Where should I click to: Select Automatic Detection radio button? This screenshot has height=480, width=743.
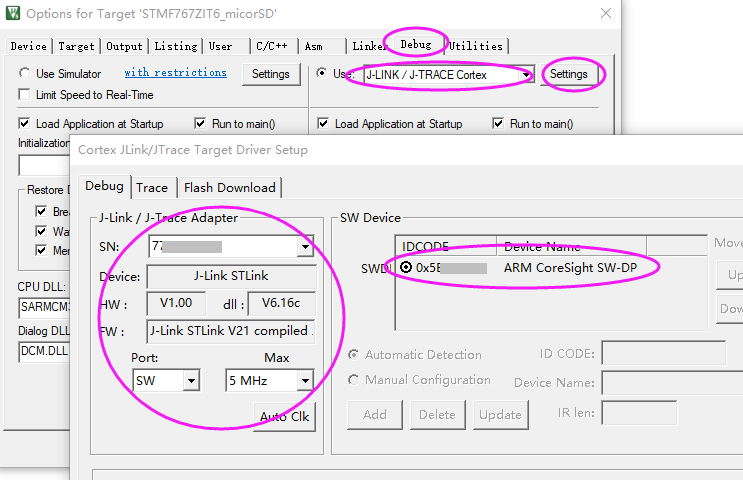coord(353,354)
